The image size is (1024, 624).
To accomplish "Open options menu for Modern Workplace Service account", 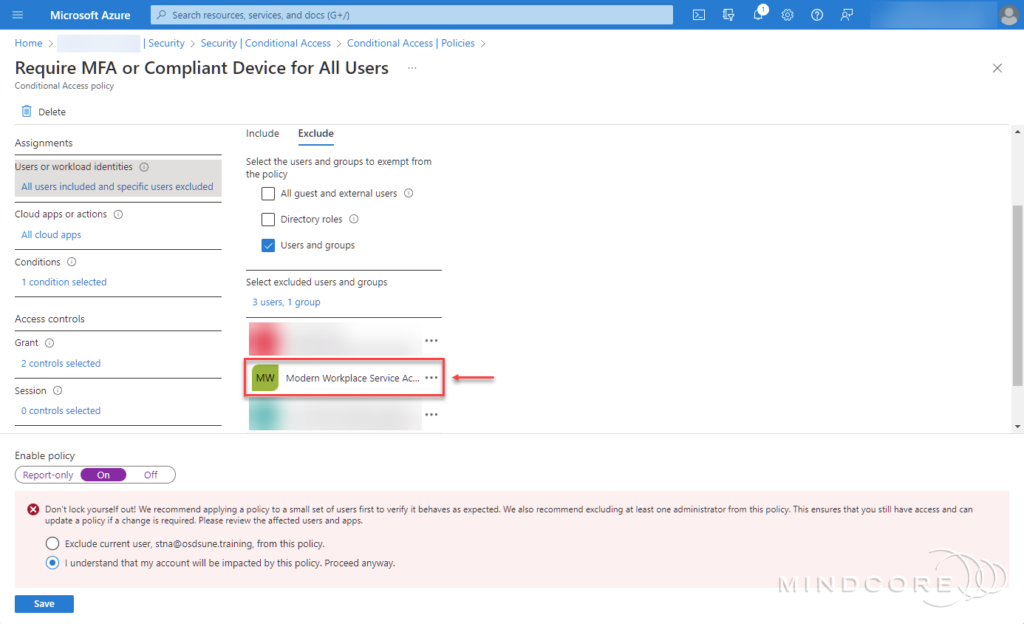I will pos(431,377).
